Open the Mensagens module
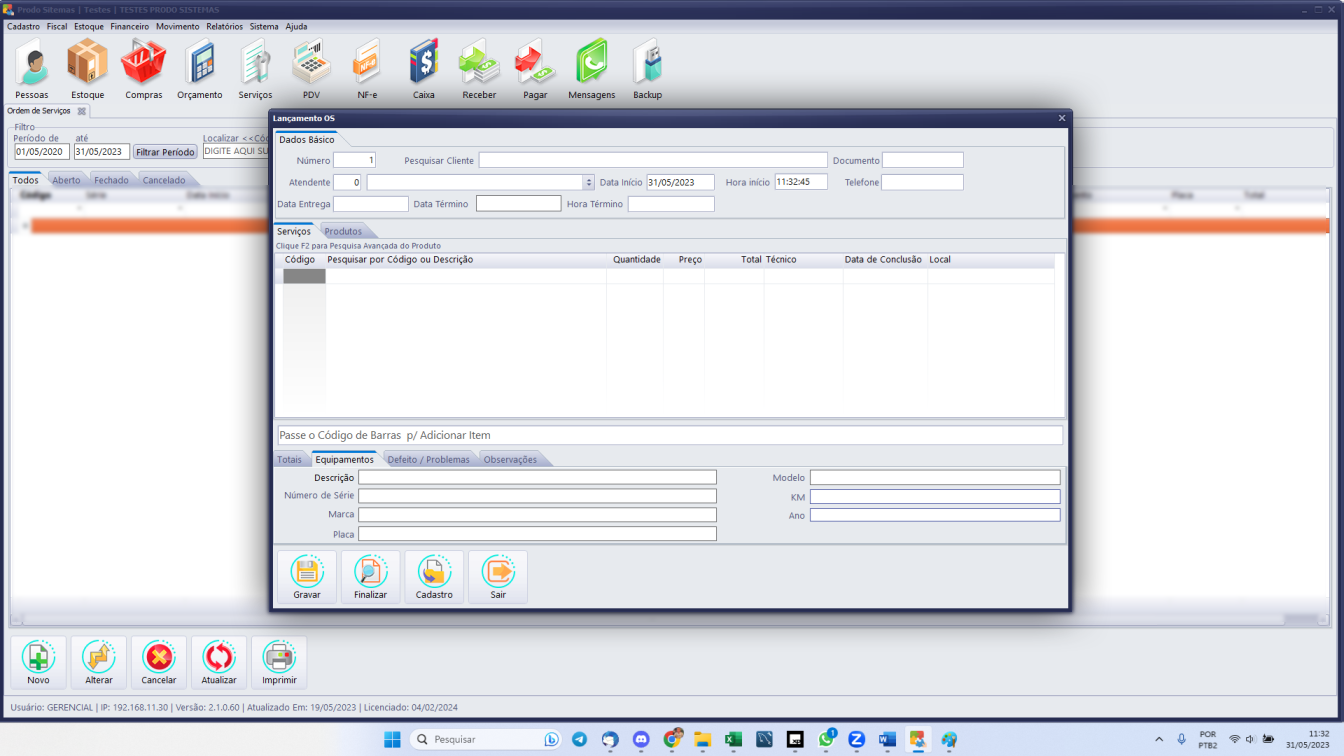The image size is (1344, 756). (591, 67)
